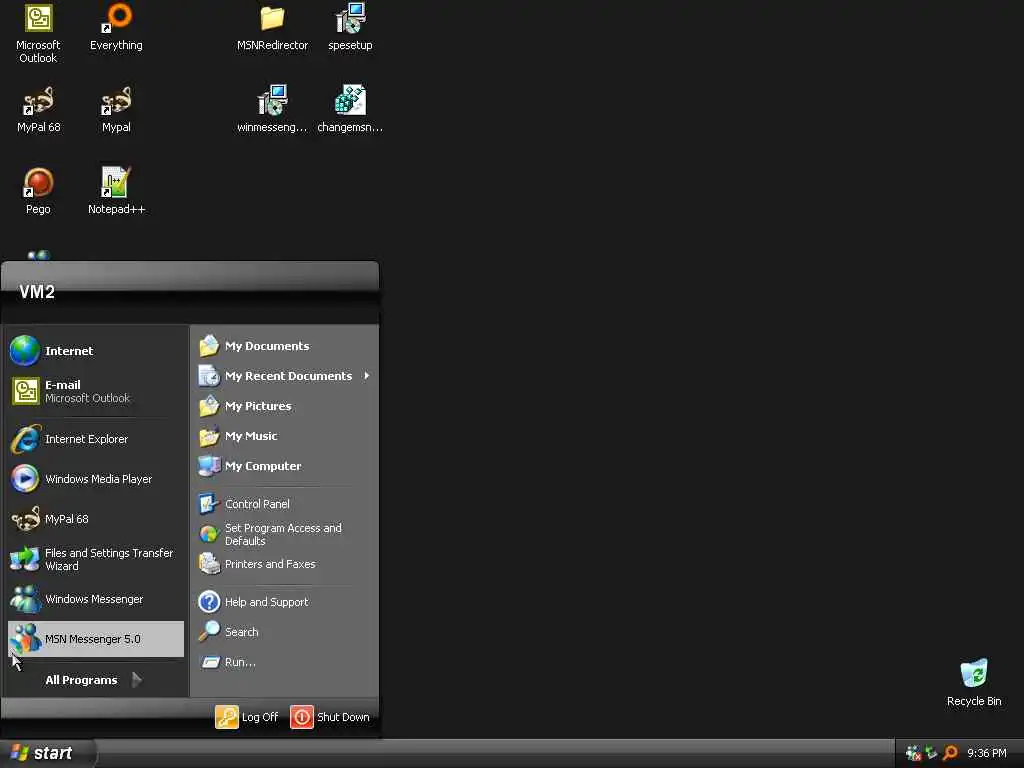Click the VM2 user name header
Viewport: 1024px width, 768px height.
37,292
